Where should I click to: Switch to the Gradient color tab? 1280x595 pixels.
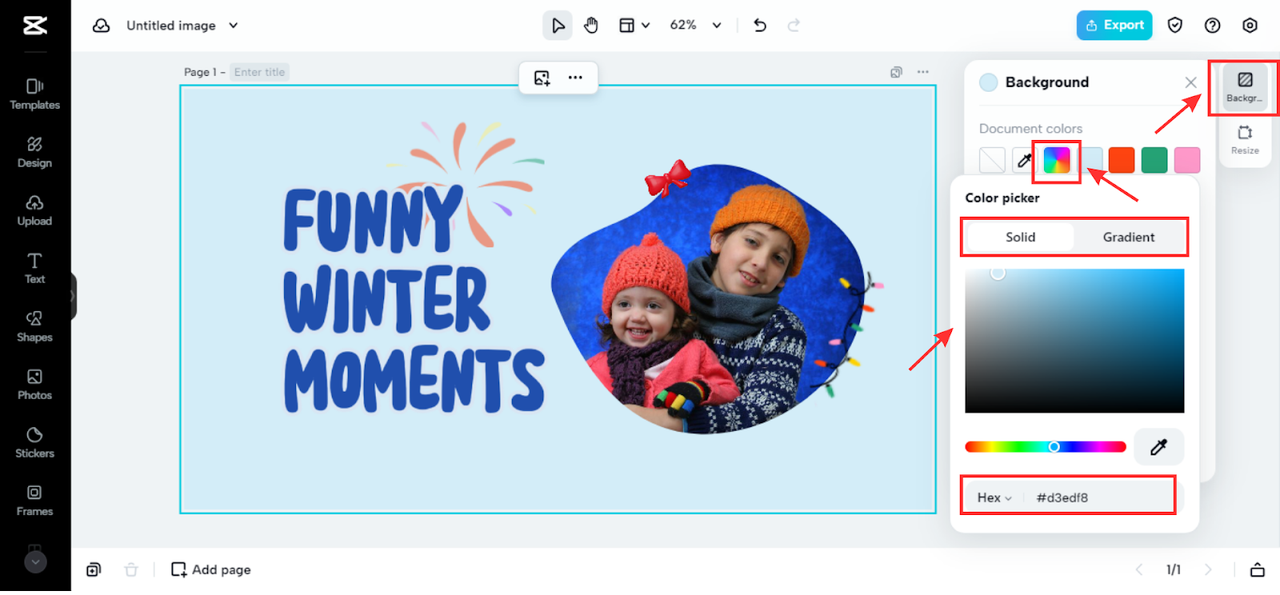tap(1129, 237)
